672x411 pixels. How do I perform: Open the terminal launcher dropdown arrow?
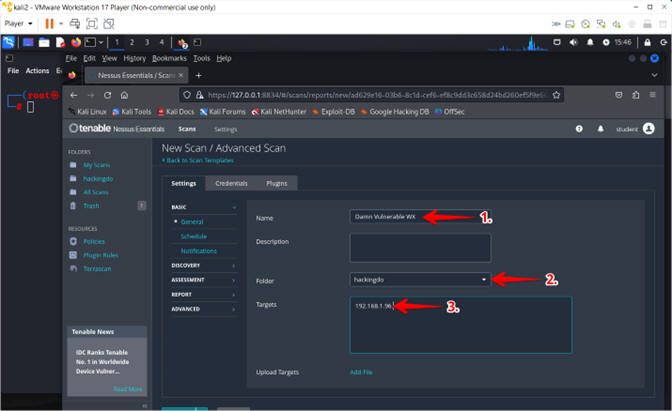pyautogui.click(x=101, y=42)
